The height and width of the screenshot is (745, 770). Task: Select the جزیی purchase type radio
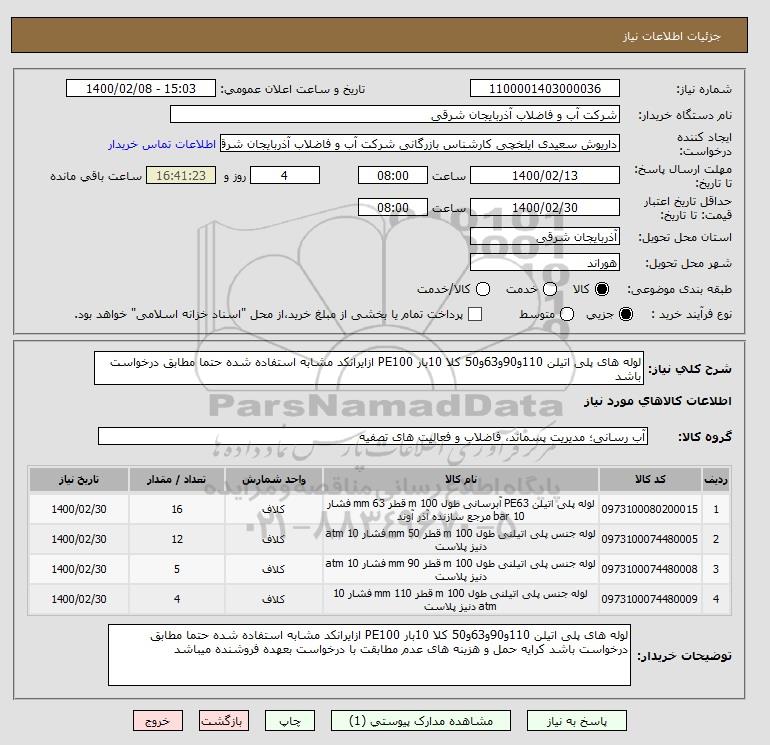click(x=626, y=314)
